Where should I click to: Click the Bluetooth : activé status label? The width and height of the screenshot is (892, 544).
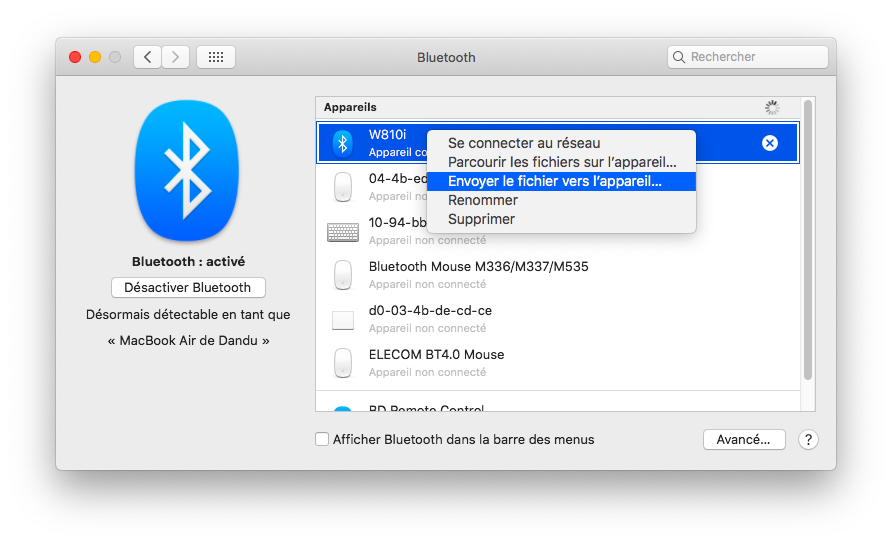(188, 262)
